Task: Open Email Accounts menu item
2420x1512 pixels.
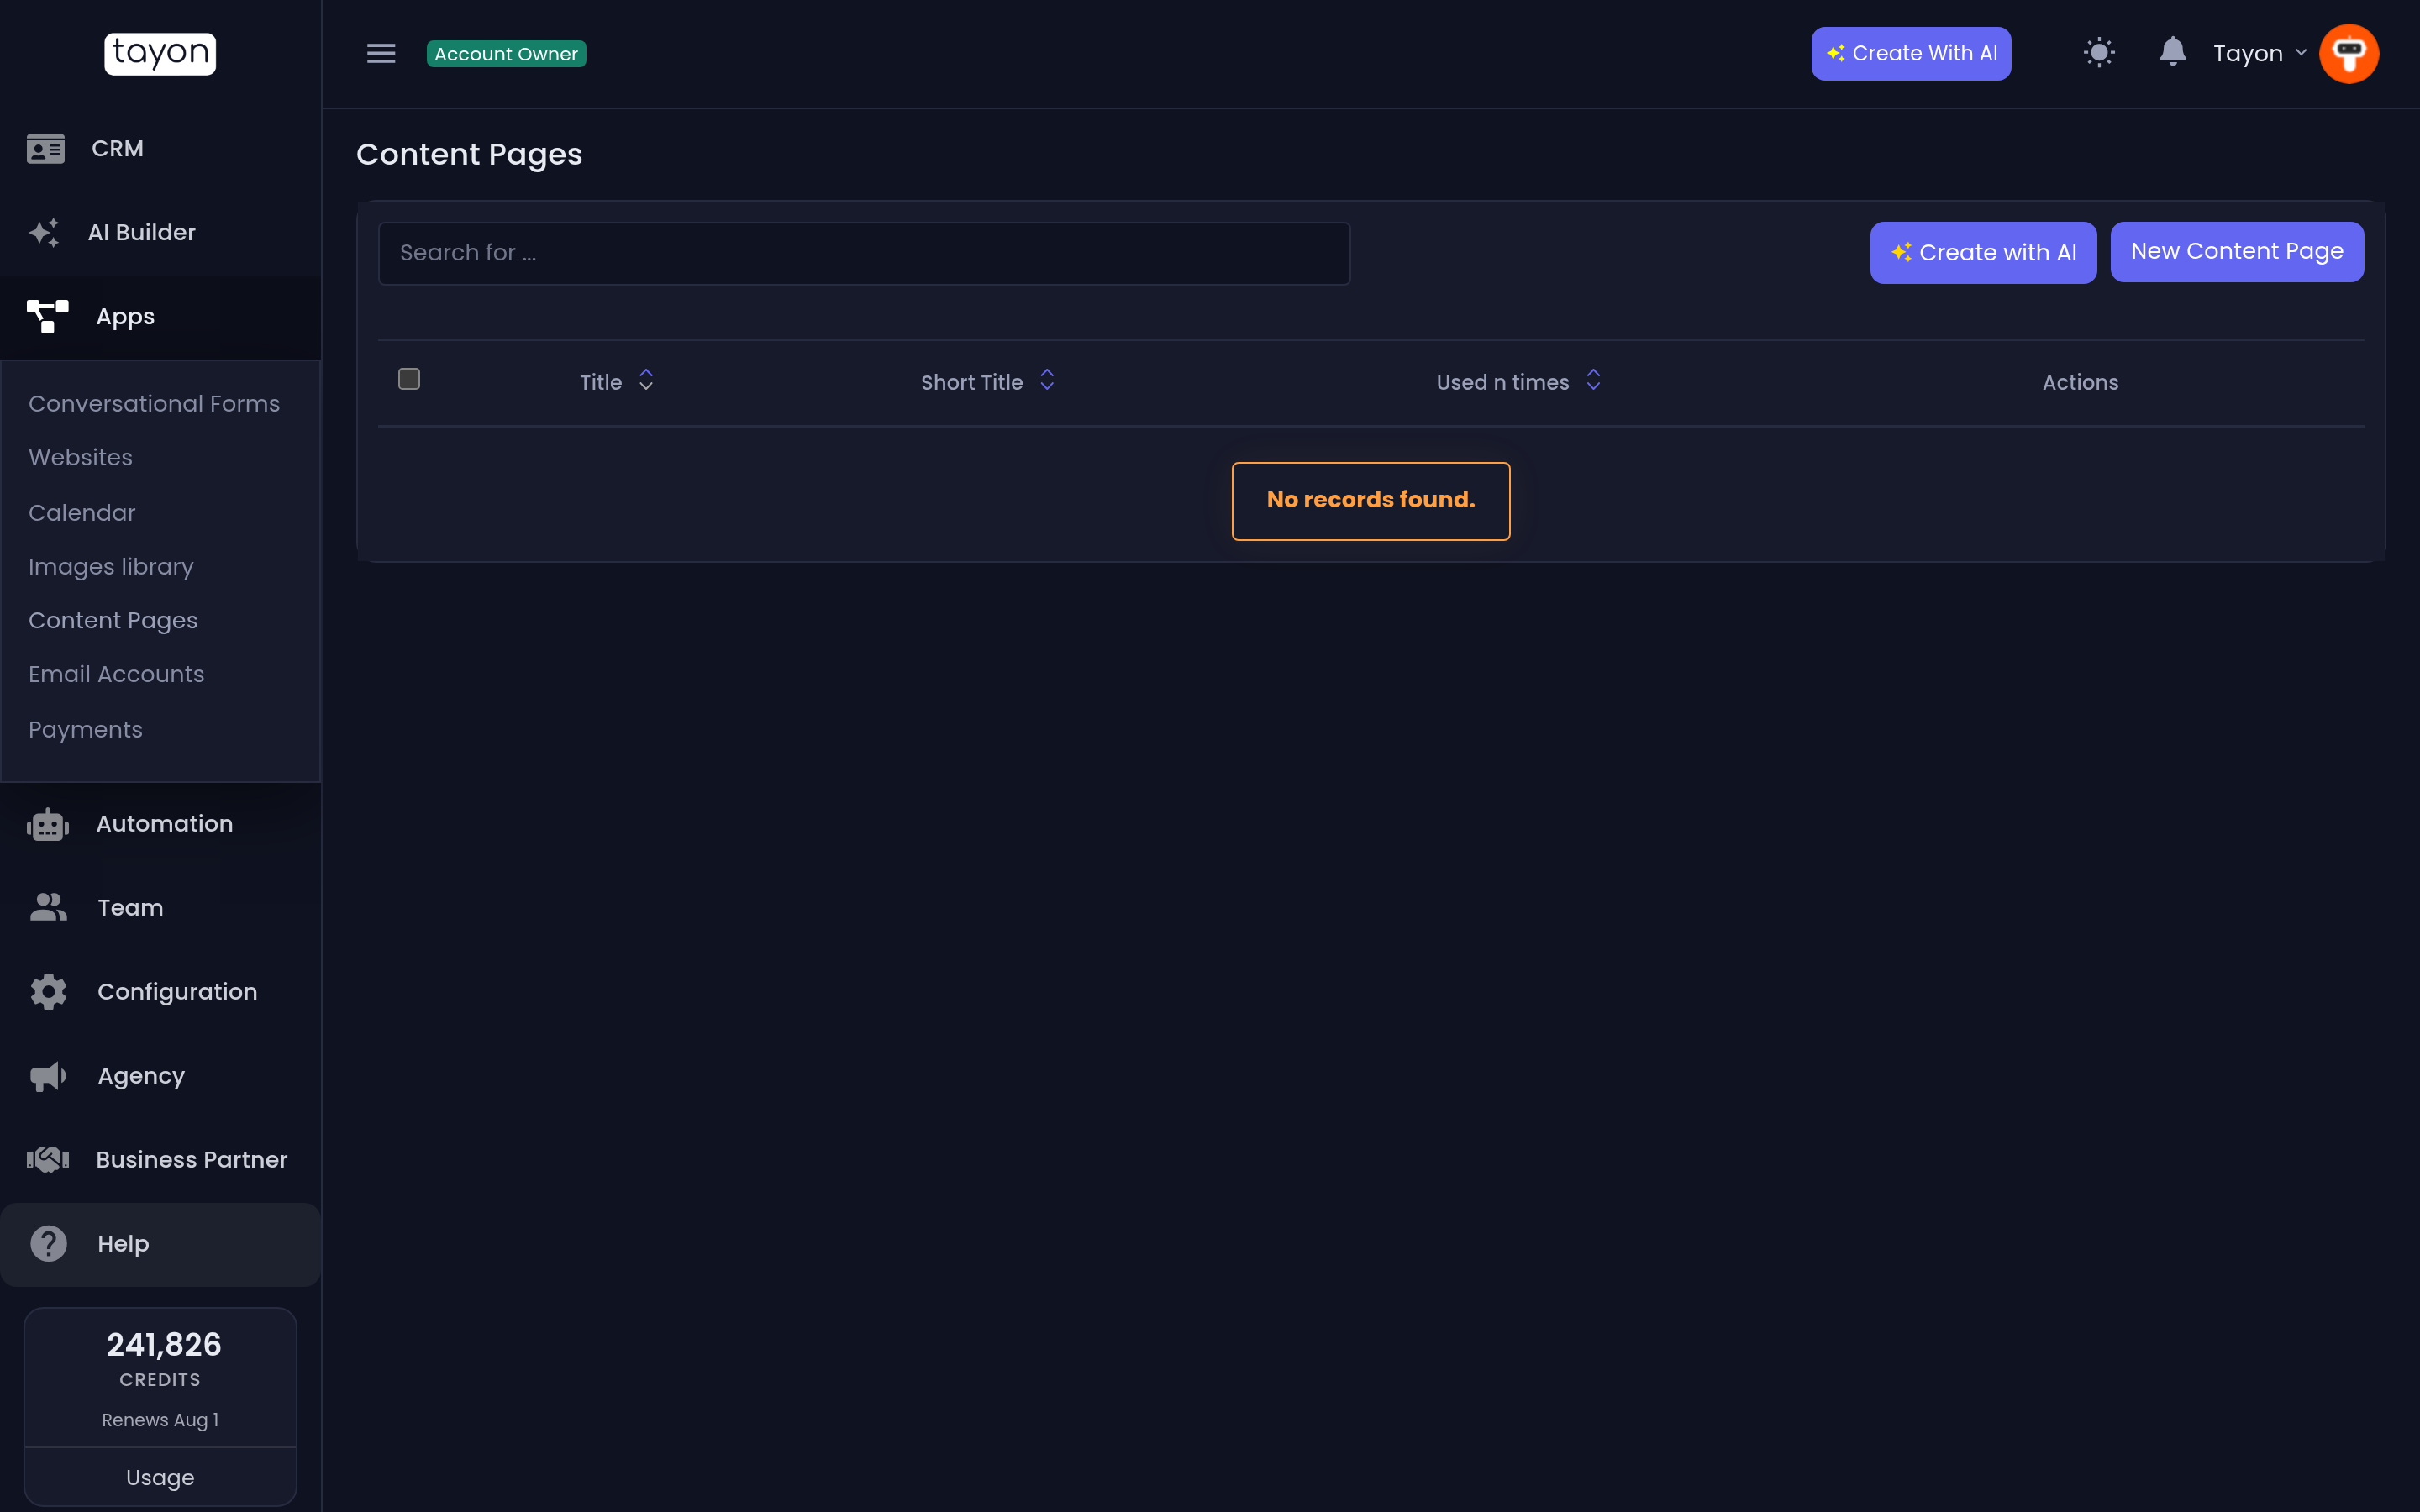Action: pyautogui.click(x=116, y=675)
